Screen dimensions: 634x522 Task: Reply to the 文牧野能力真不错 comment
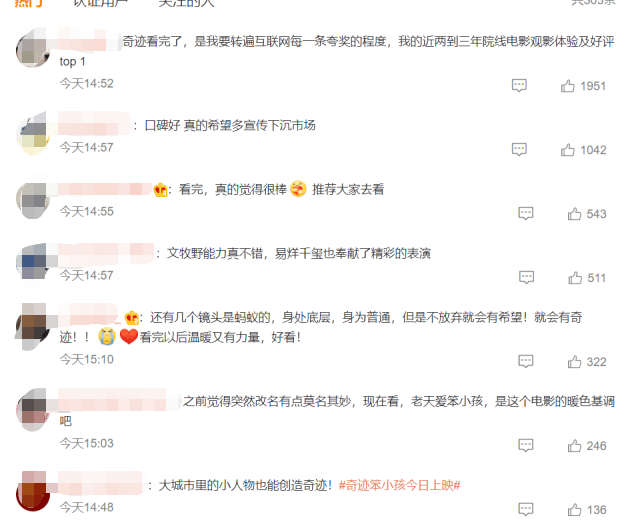click(526, 277)
